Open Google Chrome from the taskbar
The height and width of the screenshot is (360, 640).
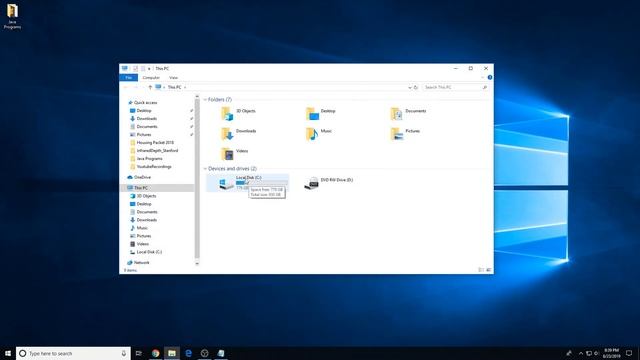click(x=156, y=353)
